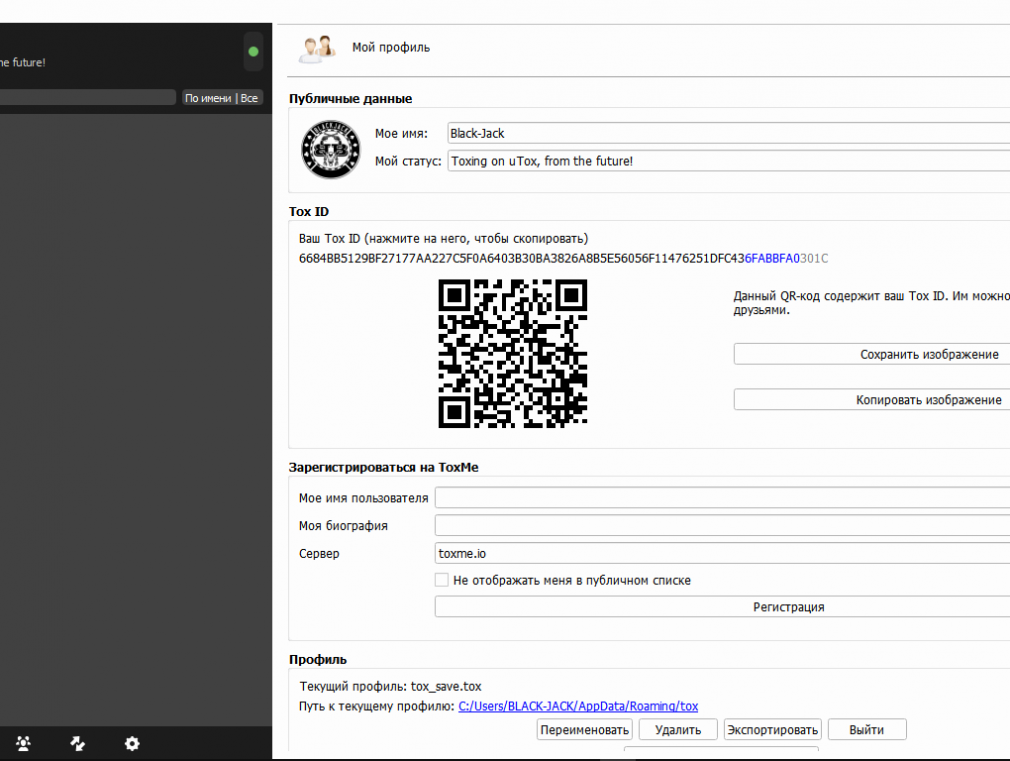Click 'Сохранить изображение' button
This screenshot has width=1010, height=761.
(x=872, y=354)
